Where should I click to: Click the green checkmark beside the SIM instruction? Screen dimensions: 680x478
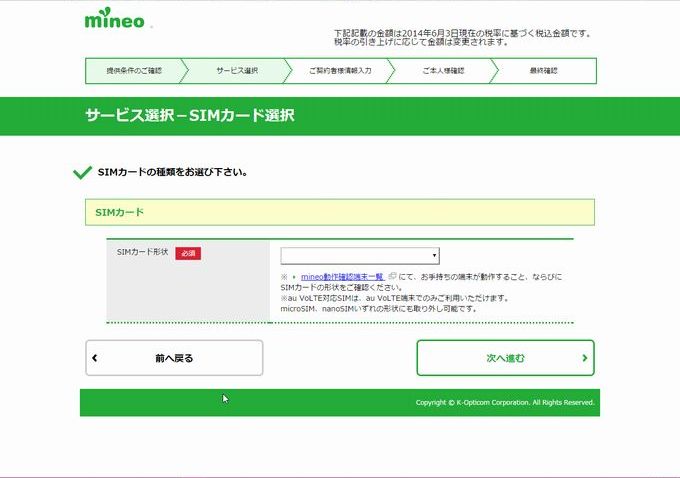pyautogui.click(x=83, y=172)
